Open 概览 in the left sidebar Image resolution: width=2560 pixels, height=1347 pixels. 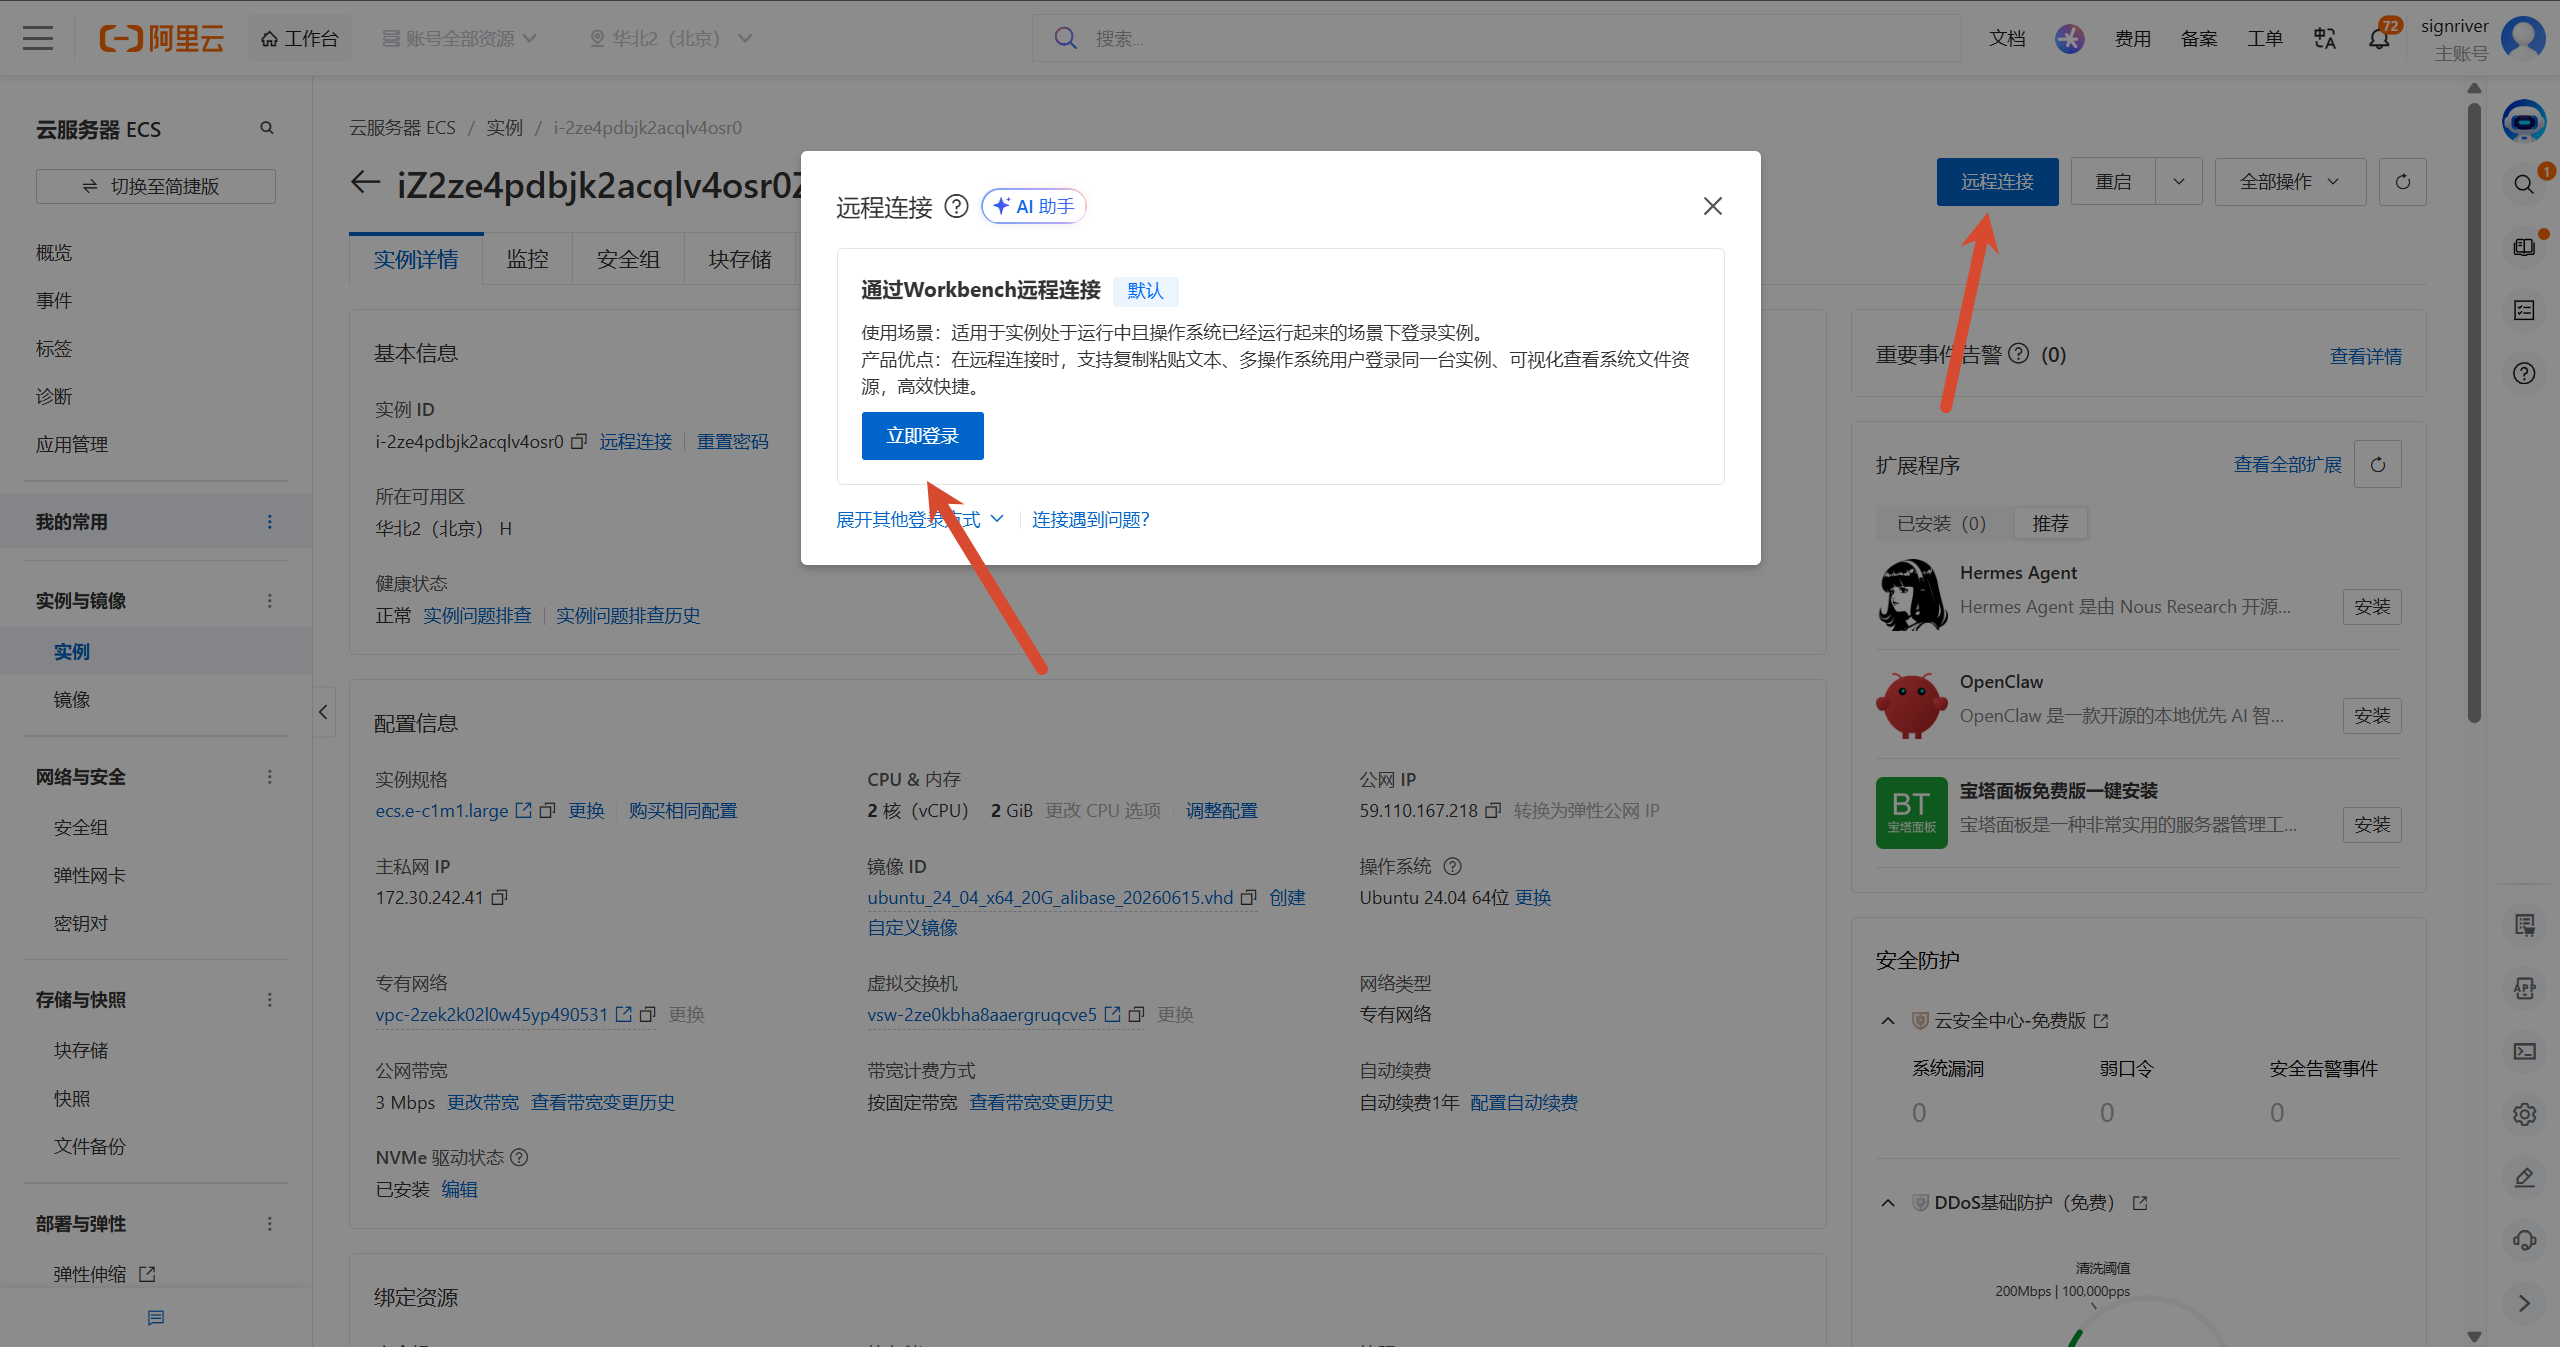pyautogui.click(x=54, y=253)
